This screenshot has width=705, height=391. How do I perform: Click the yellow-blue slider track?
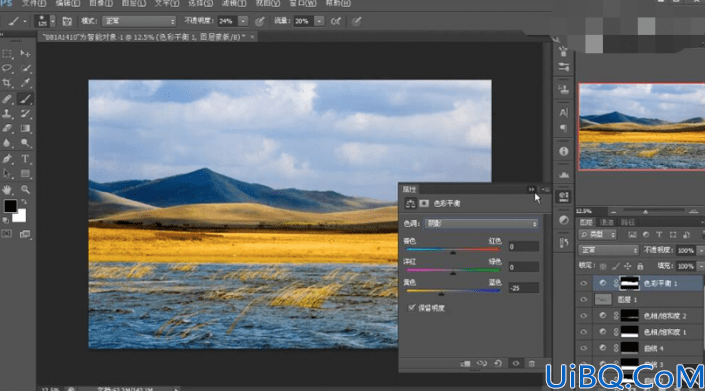point(453,291)
